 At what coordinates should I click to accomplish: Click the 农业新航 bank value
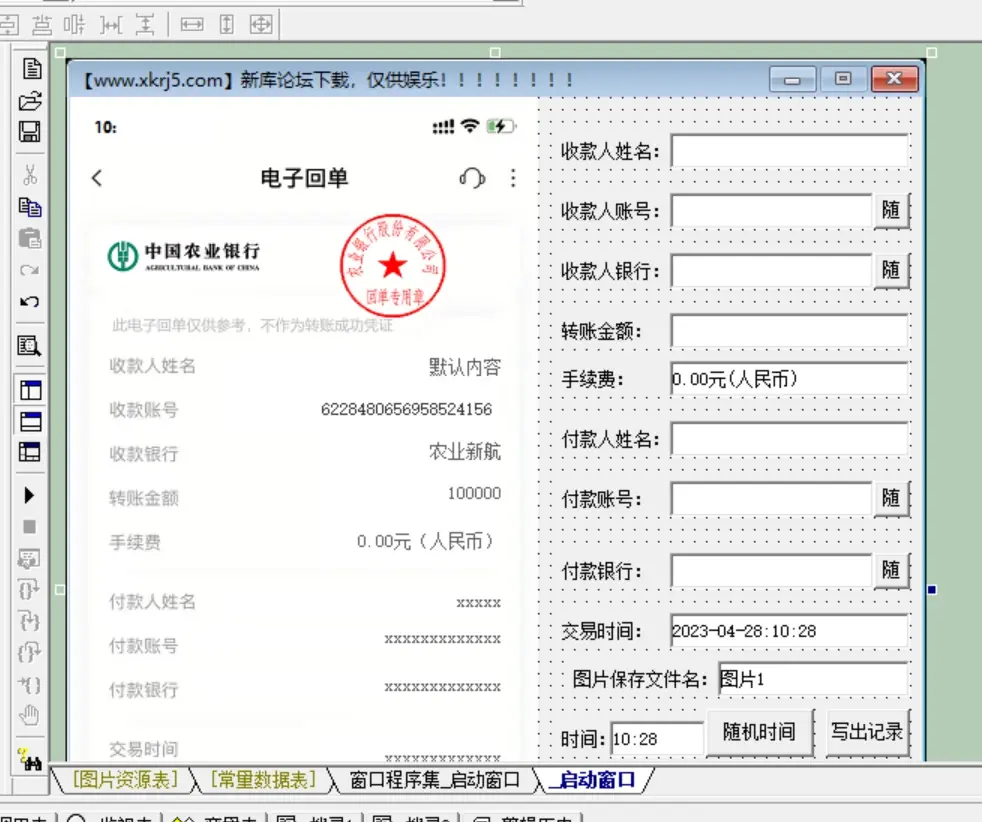tap(465, 451)
